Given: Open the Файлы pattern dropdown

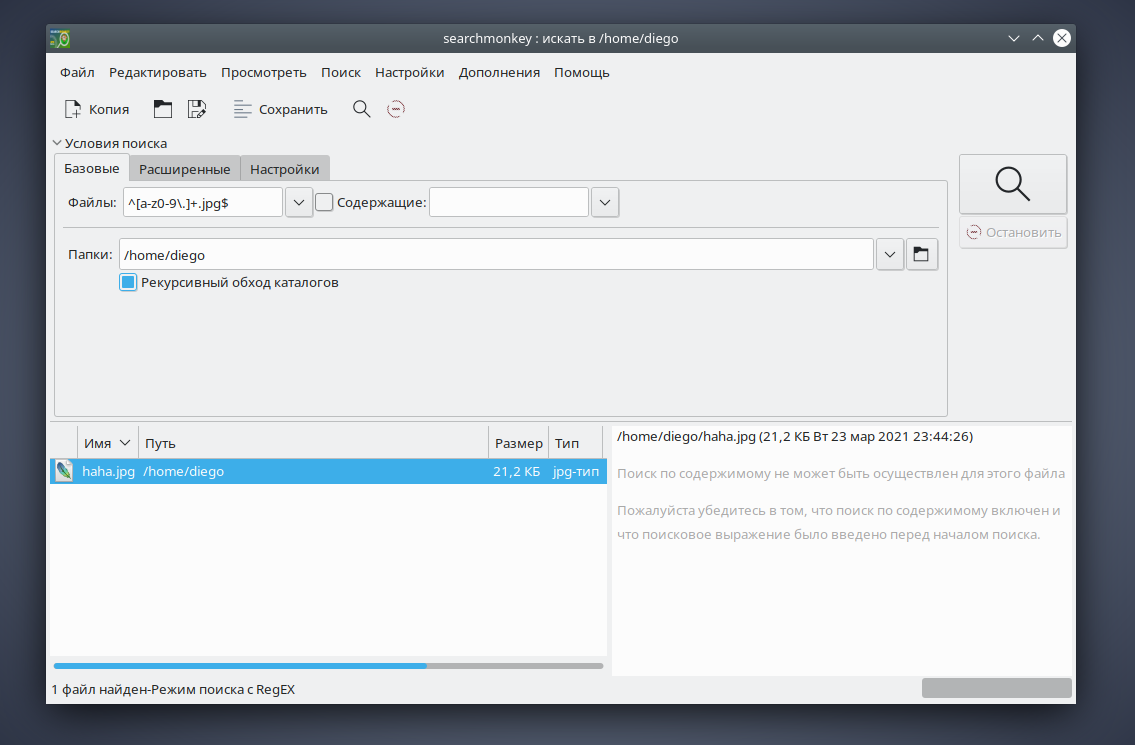Looking at the screenshot, I should point(299,203).
